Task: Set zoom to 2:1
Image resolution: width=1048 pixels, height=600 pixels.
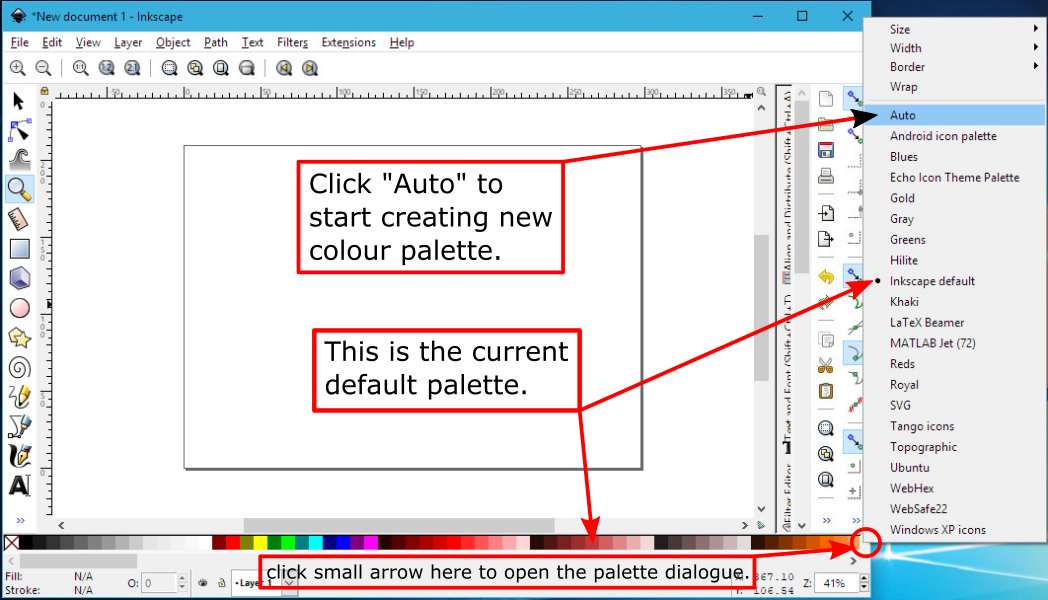Action: pos(132,68)
